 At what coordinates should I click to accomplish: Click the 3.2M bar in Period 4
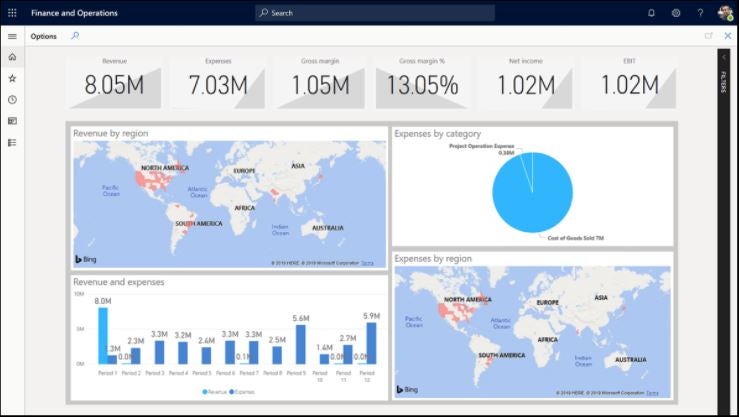point(183,353)
